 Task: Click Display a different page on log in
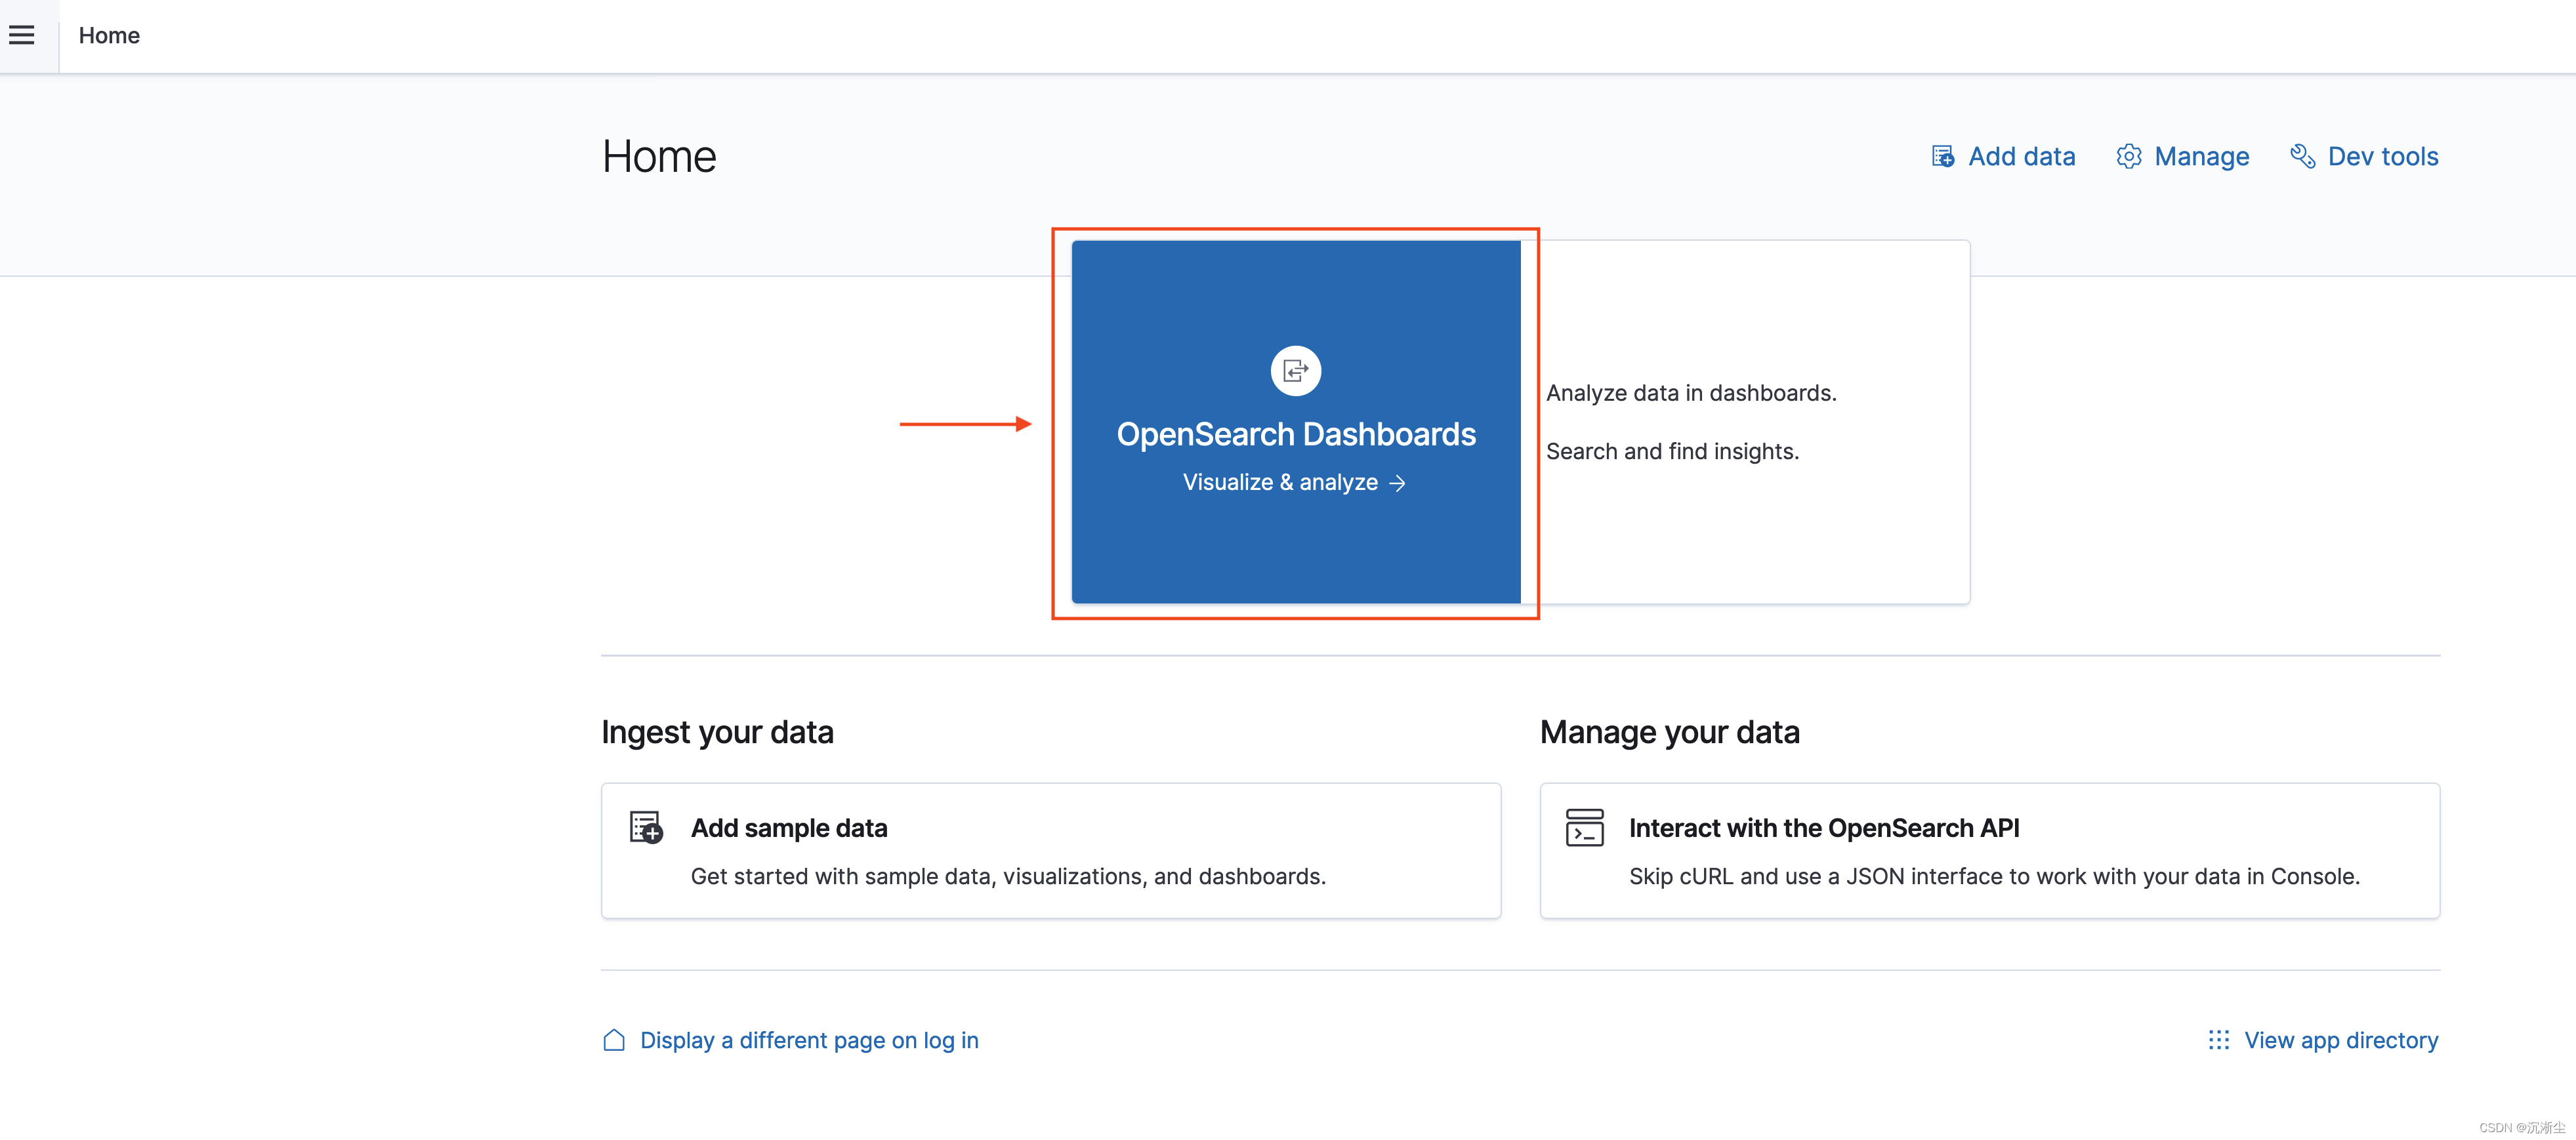tap(808, 1040)
